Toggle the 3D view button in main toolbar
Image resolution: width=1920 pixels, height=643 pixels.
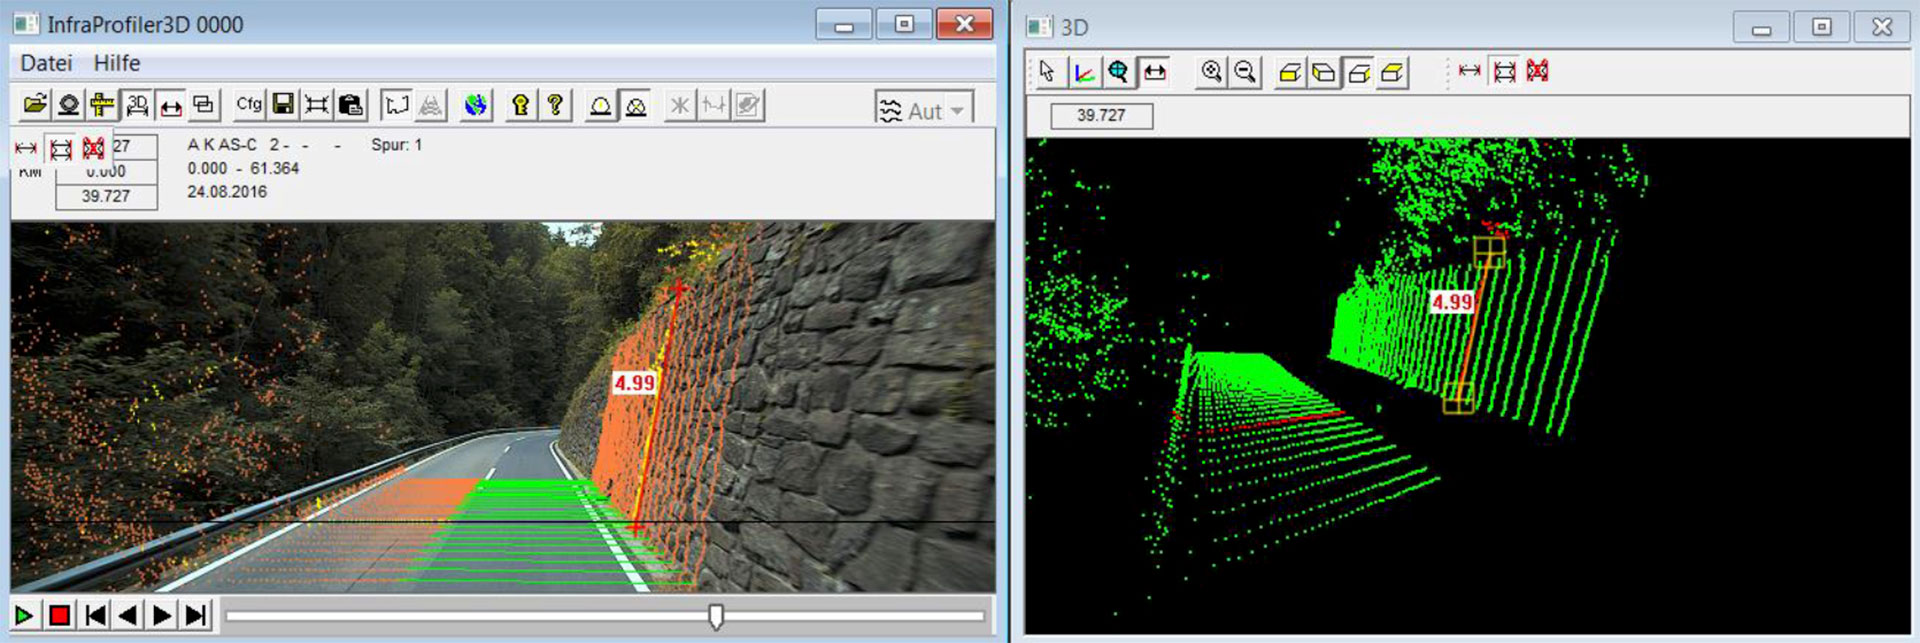(x=137, y=105)
